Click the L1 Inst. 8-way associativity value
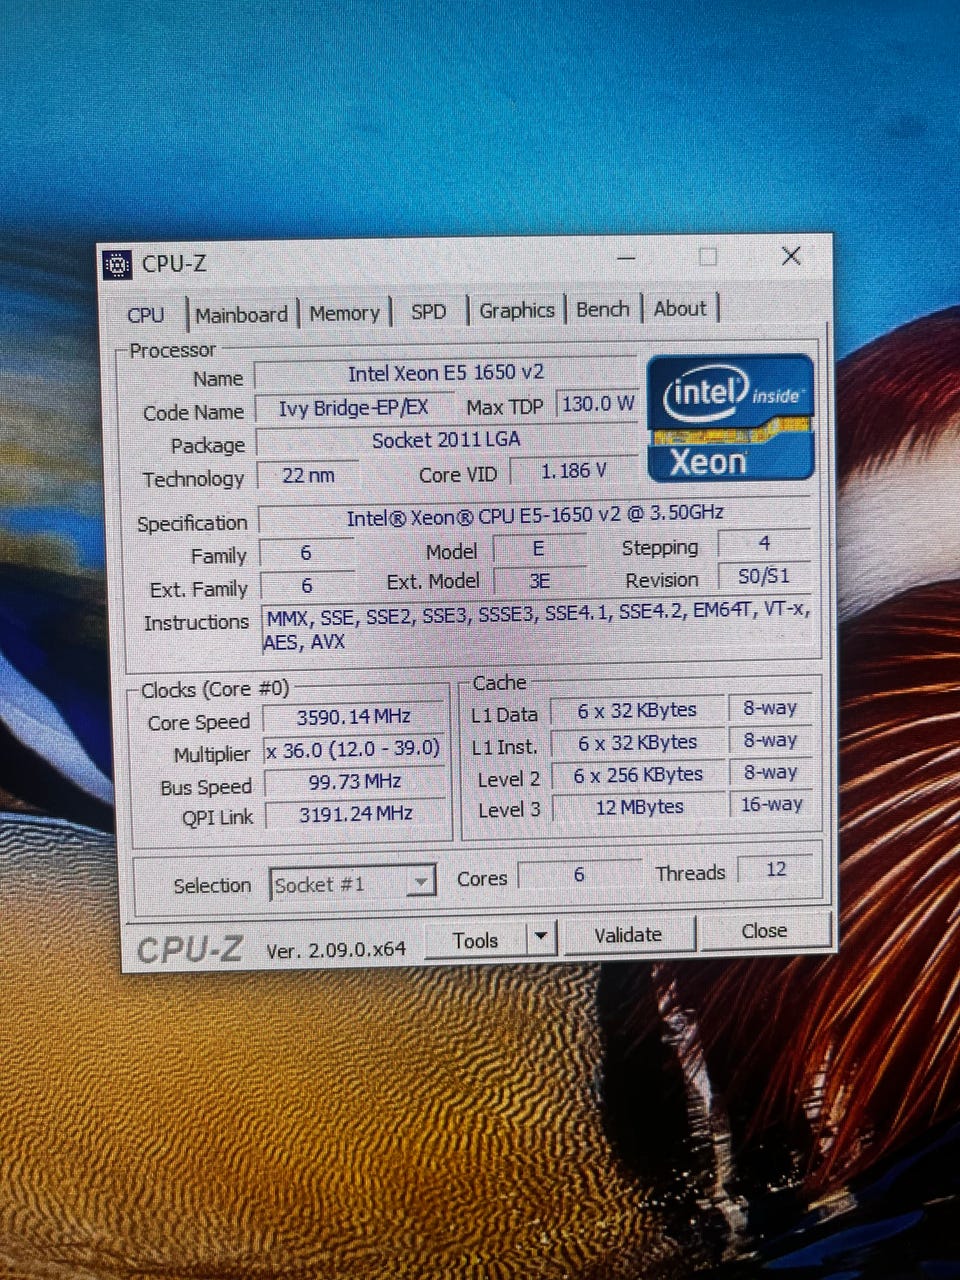Viewport: 960px width, 1280px height. 770,741
